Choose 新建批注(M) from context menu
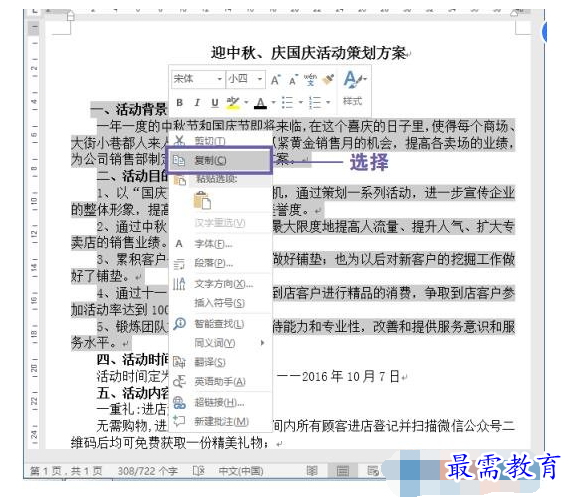The height and width of the screenshot is (498, 569). (x=220, y=422)
